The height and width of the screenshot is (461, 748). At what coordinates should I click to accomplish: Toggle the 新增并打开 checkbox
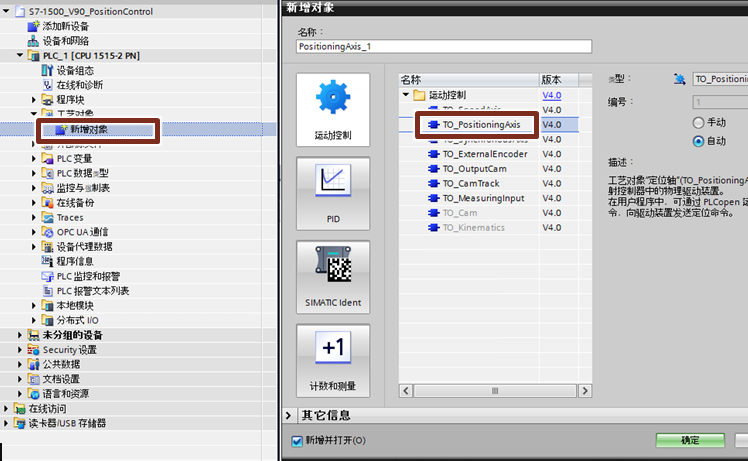point(297,440)
